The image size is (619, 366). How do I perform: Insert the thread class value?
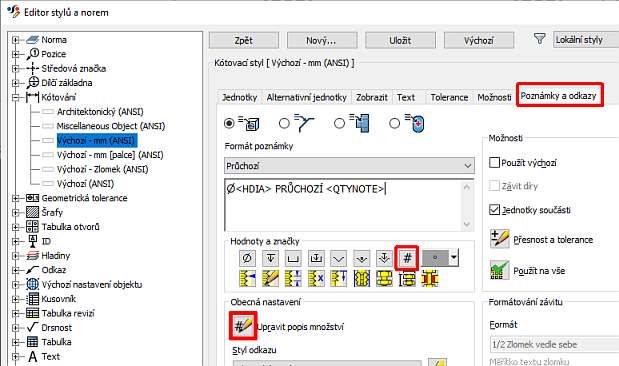316,279
